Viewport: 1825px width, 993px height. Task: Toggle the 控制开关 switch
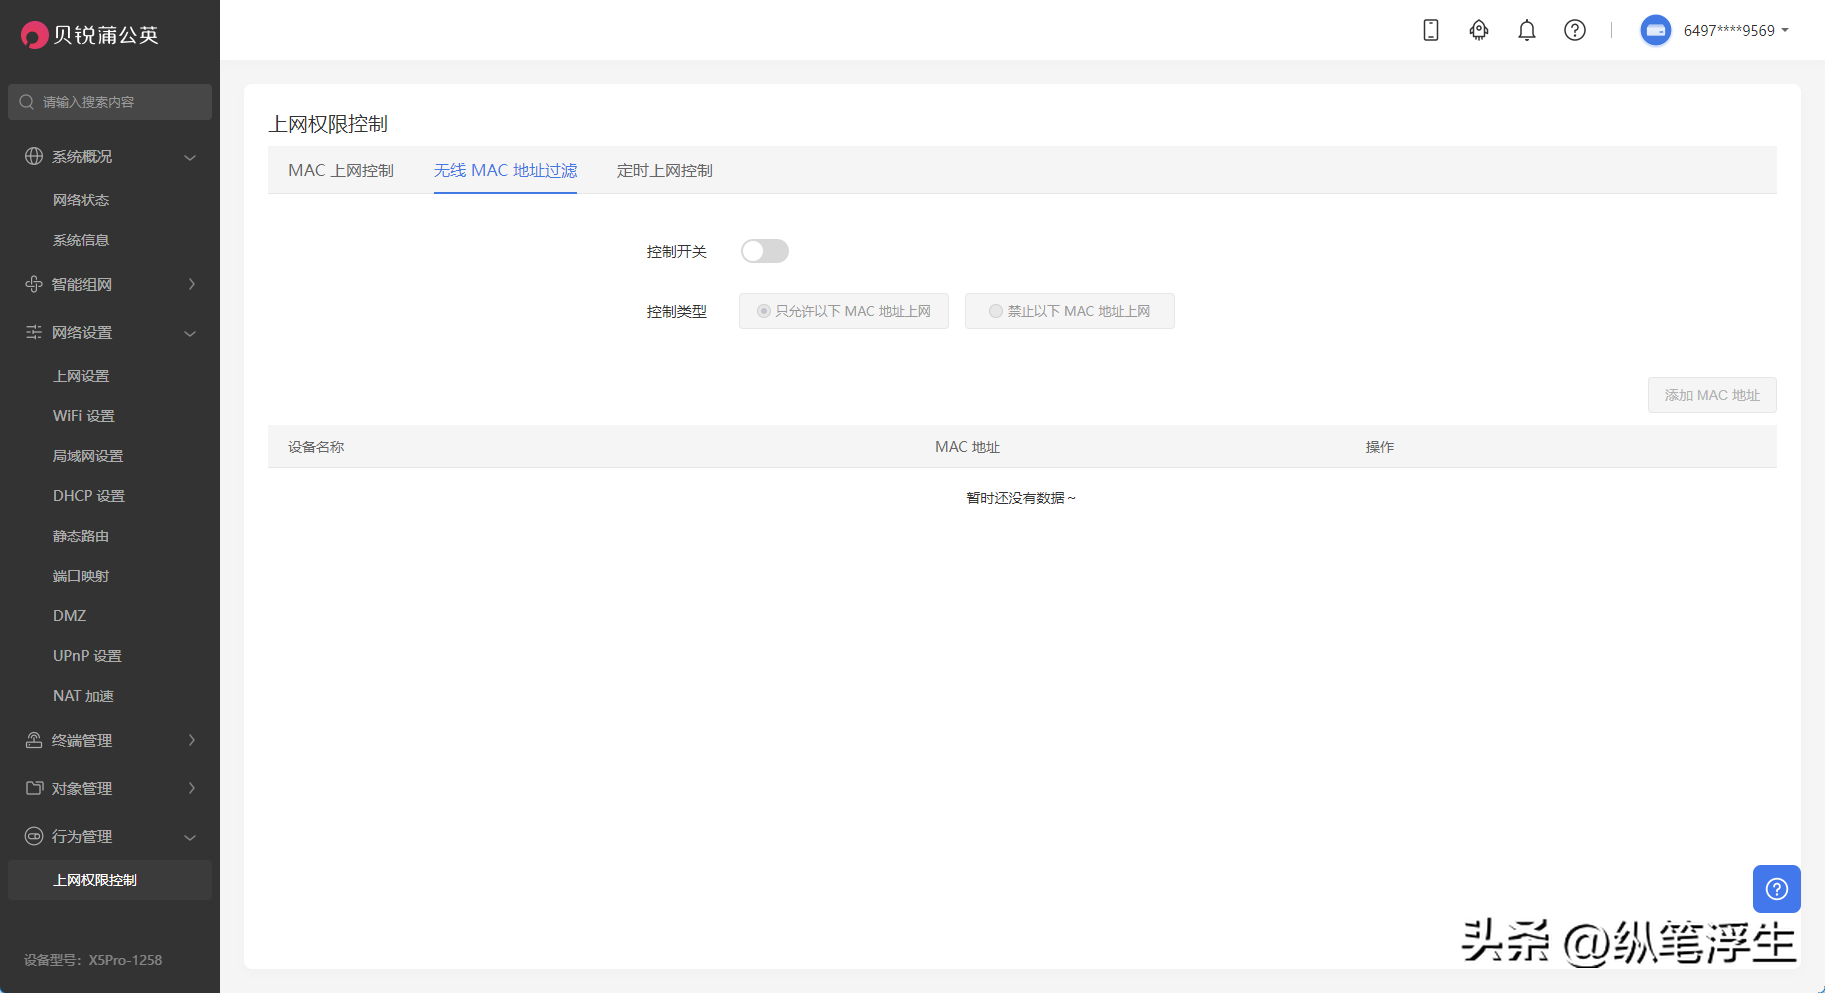pyautogui.click(x=765, y=251)
